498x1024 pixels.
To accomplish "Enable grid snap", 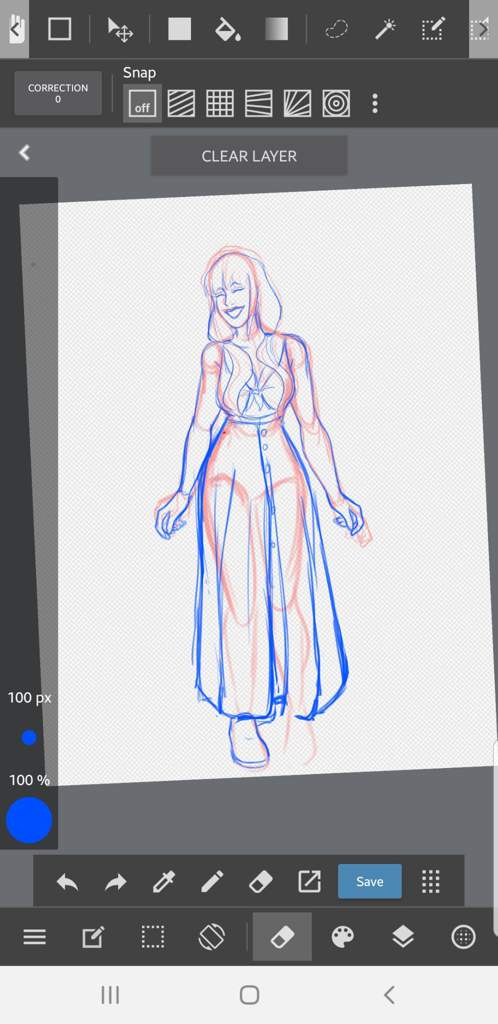I will (220, 104).
